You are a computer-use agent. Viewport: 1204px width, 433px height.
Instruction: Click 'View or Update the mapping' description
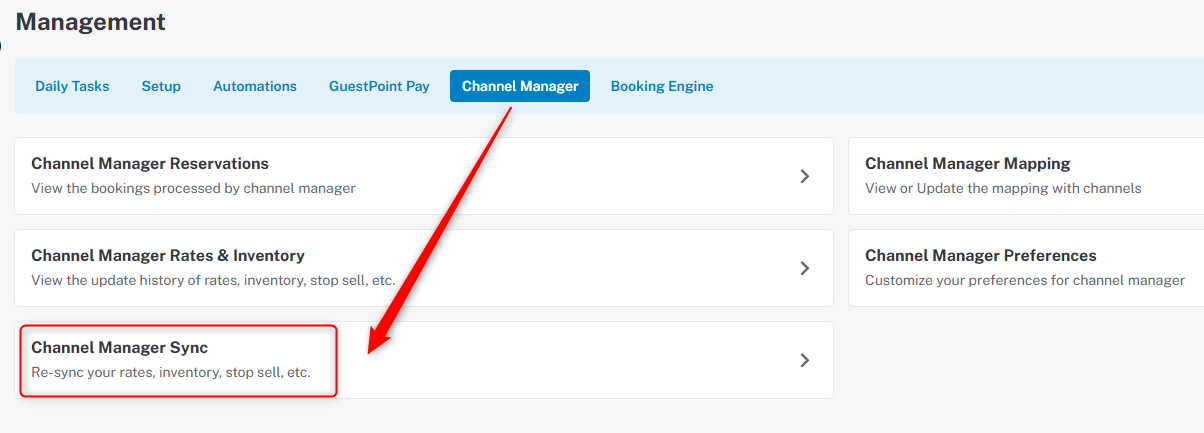point(1003,188)
